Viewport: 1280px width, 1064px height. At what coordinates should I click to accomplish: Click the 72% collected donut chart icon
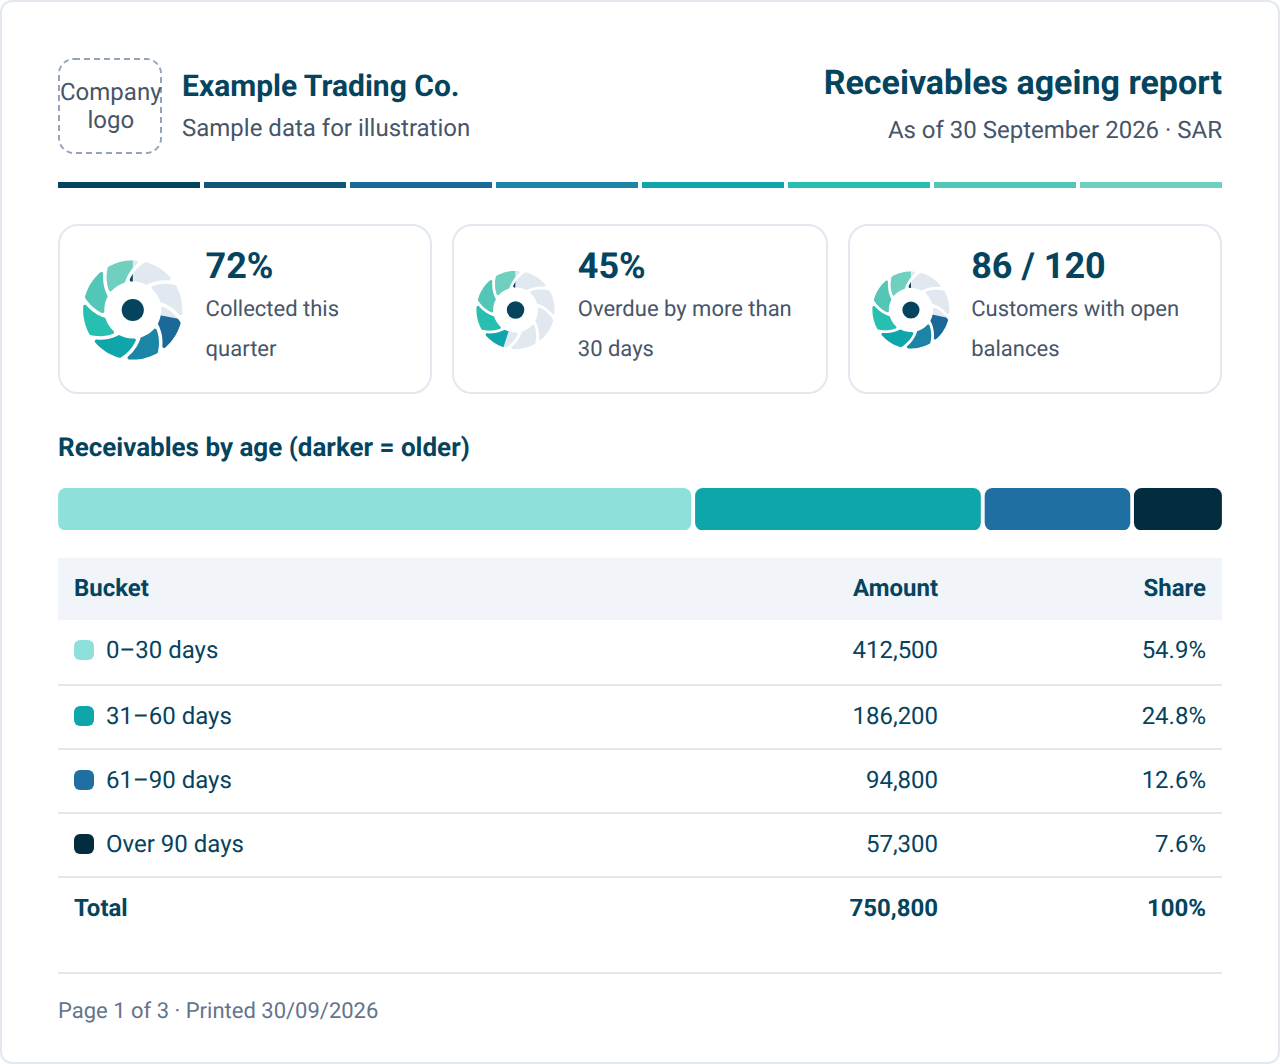(x=133, y=310)
